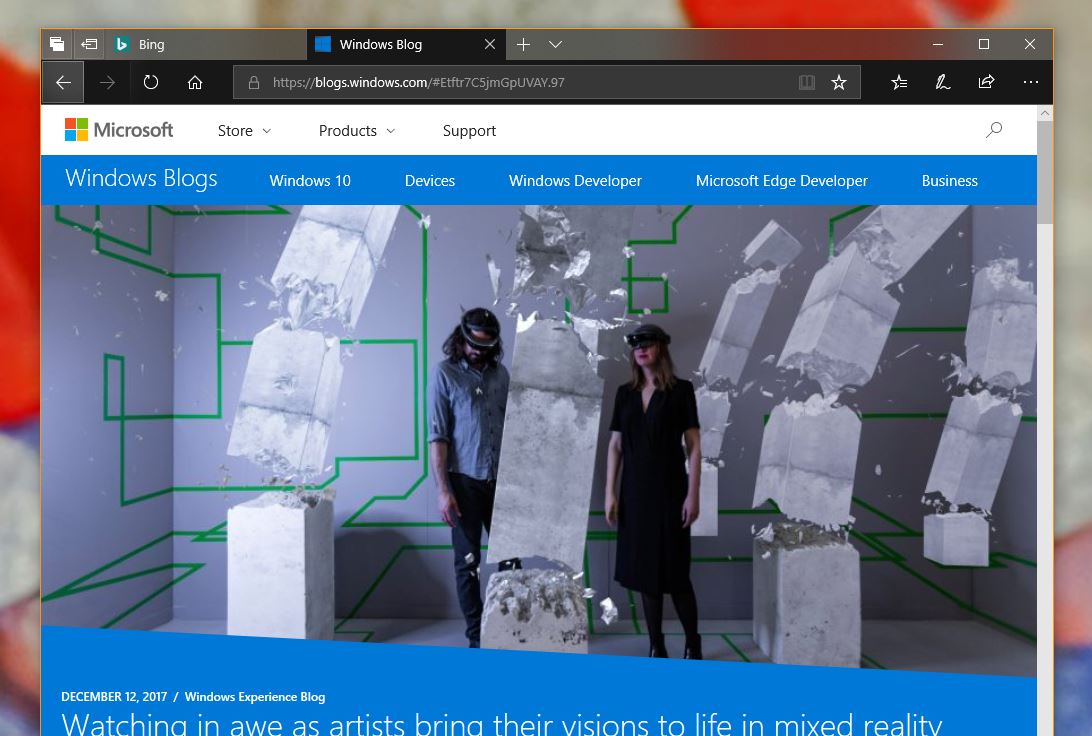Start a Web Note with Windows Ink

pos(942,82)
